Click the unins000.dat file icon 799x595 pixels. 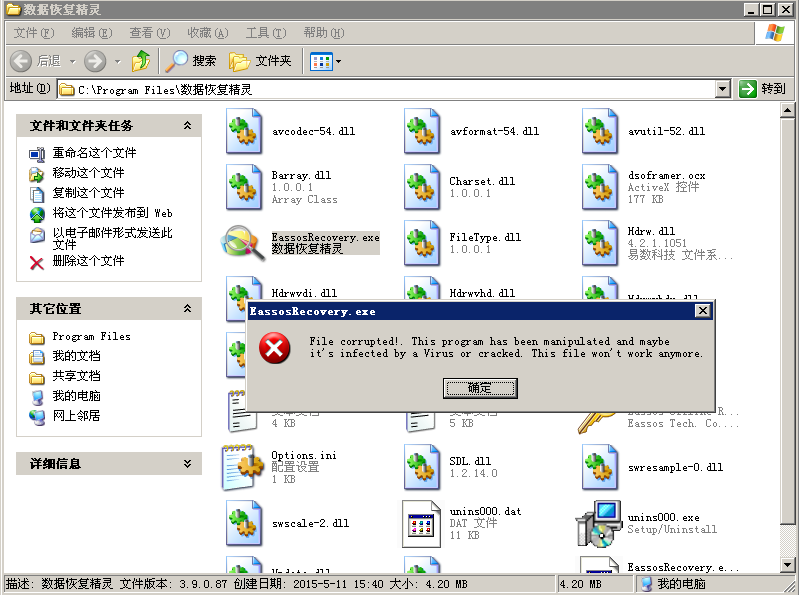click(422, 524)
